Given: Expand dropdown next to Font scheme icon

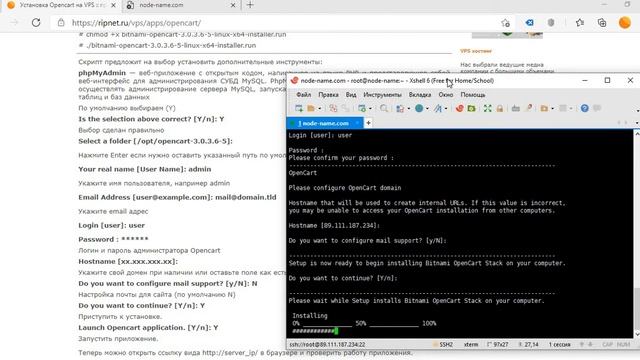Looking at the screenshot, I should [x=446, y=109].
